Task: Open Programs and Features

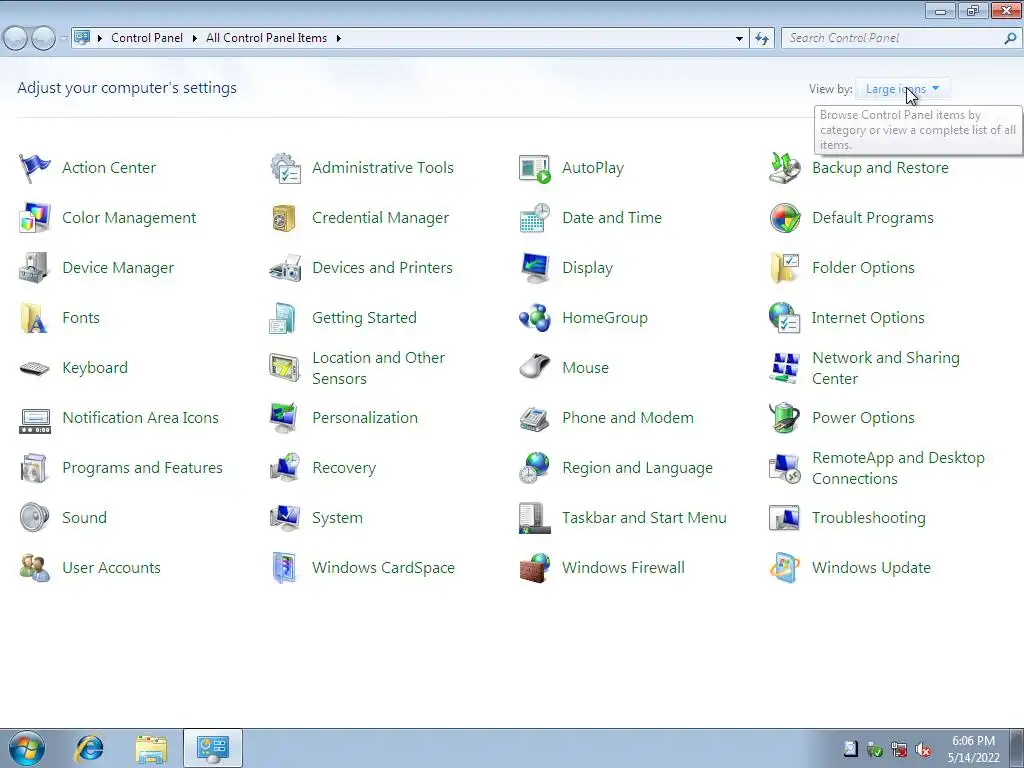Action: (142, 468)
